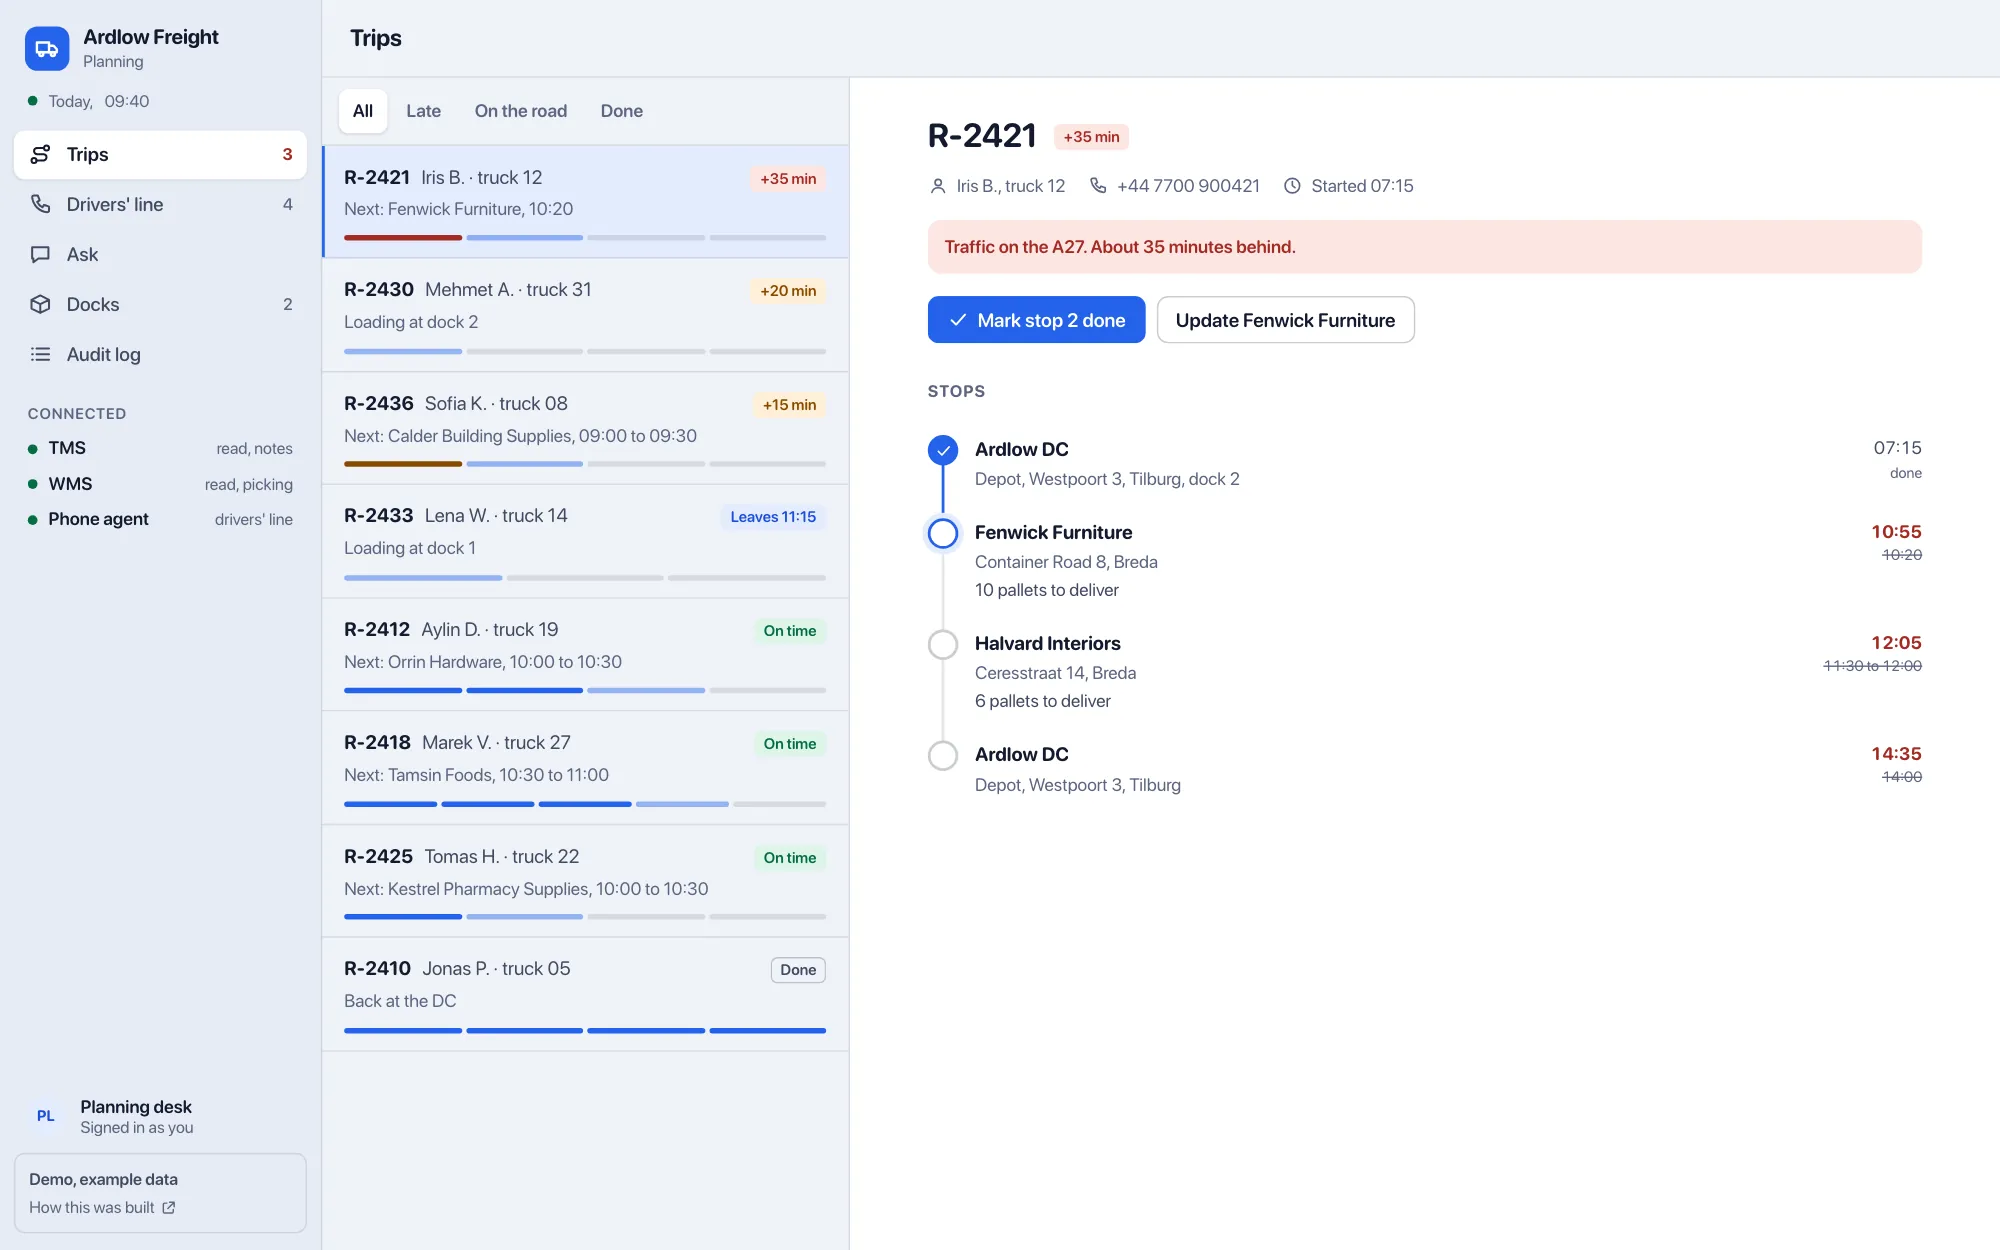2000x1250 pixels.
Task: Click Update Fenwick Furniture button
Action: coord(1285,320)
